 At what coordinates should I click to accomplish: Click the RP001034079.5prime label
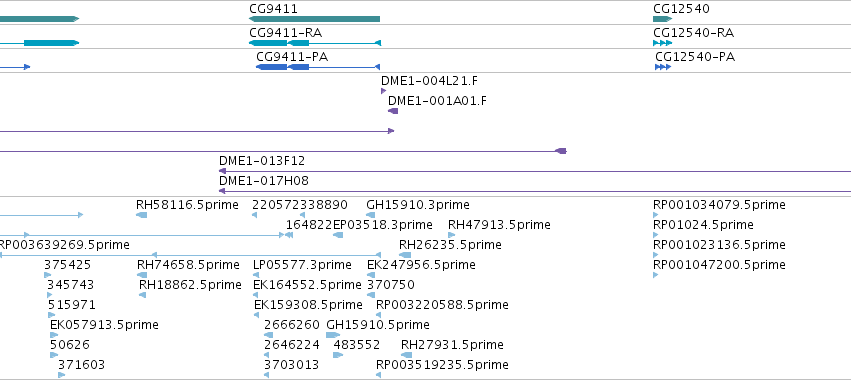(x=719, y=205)
